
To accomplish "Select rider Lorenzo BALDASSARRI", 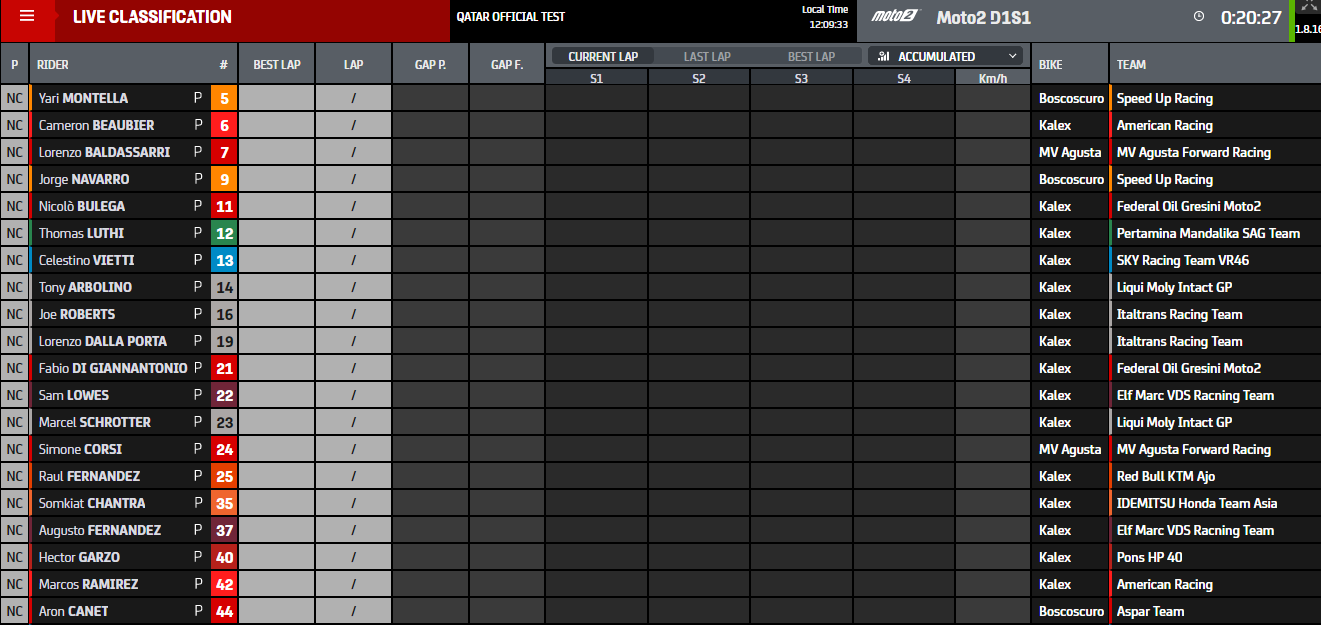I will (x=104, y=152).
